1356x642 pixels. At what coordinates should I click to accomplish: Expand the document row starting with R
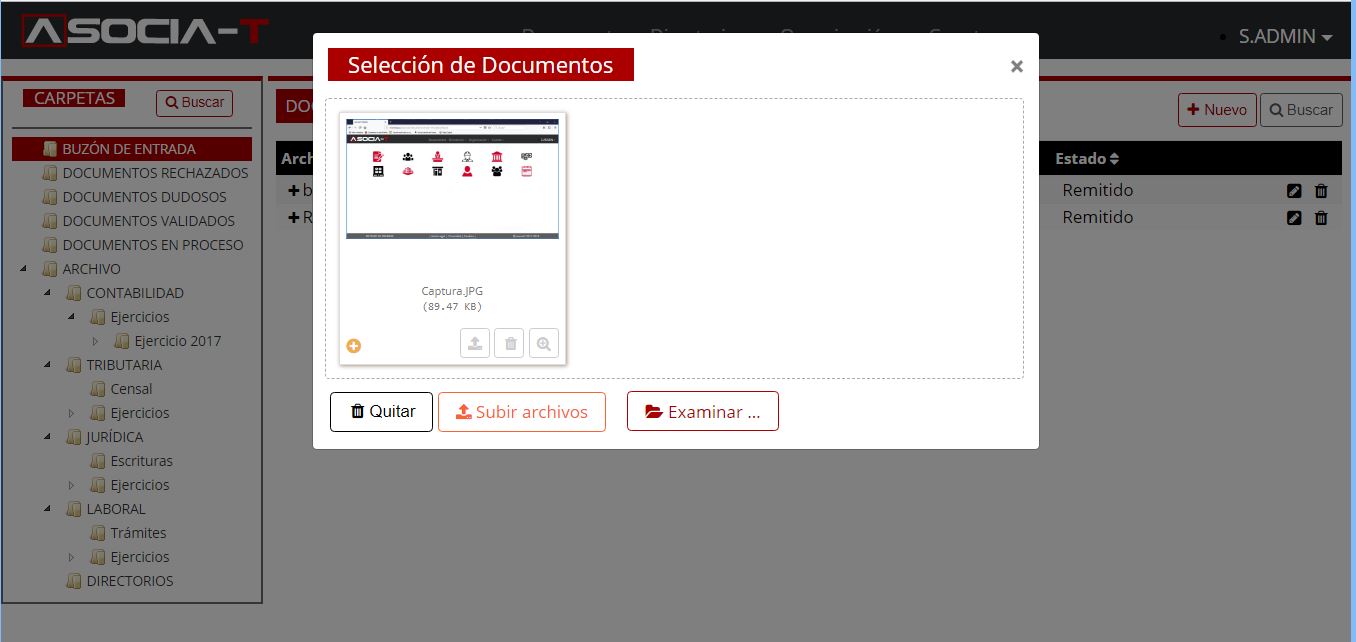294,217
